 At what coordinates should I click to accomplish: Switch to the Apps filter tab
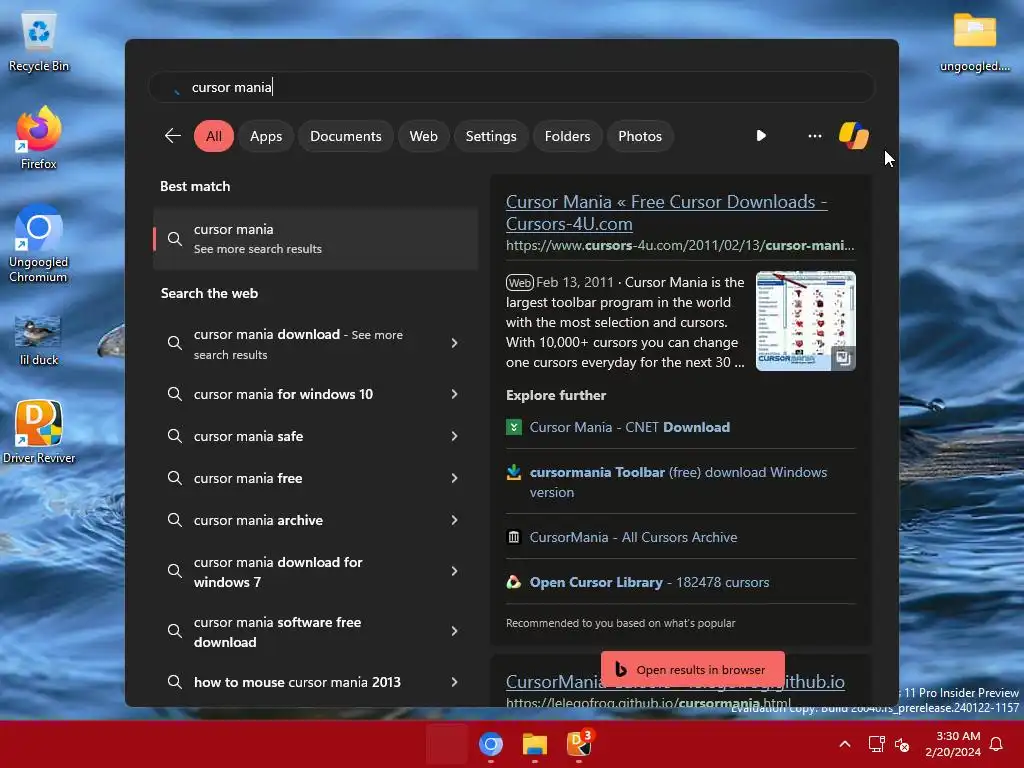(x=266, y=136)
